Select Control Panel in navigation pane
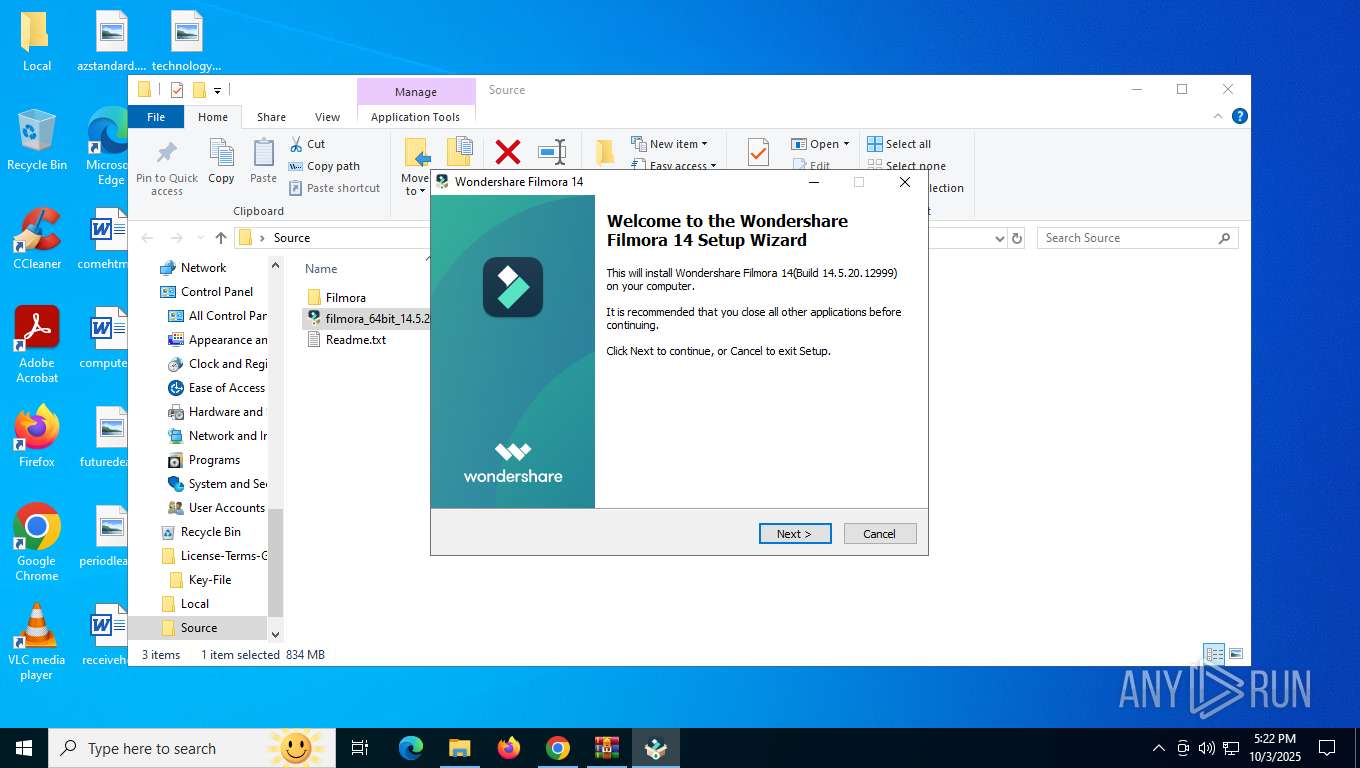 coord(217,291)
